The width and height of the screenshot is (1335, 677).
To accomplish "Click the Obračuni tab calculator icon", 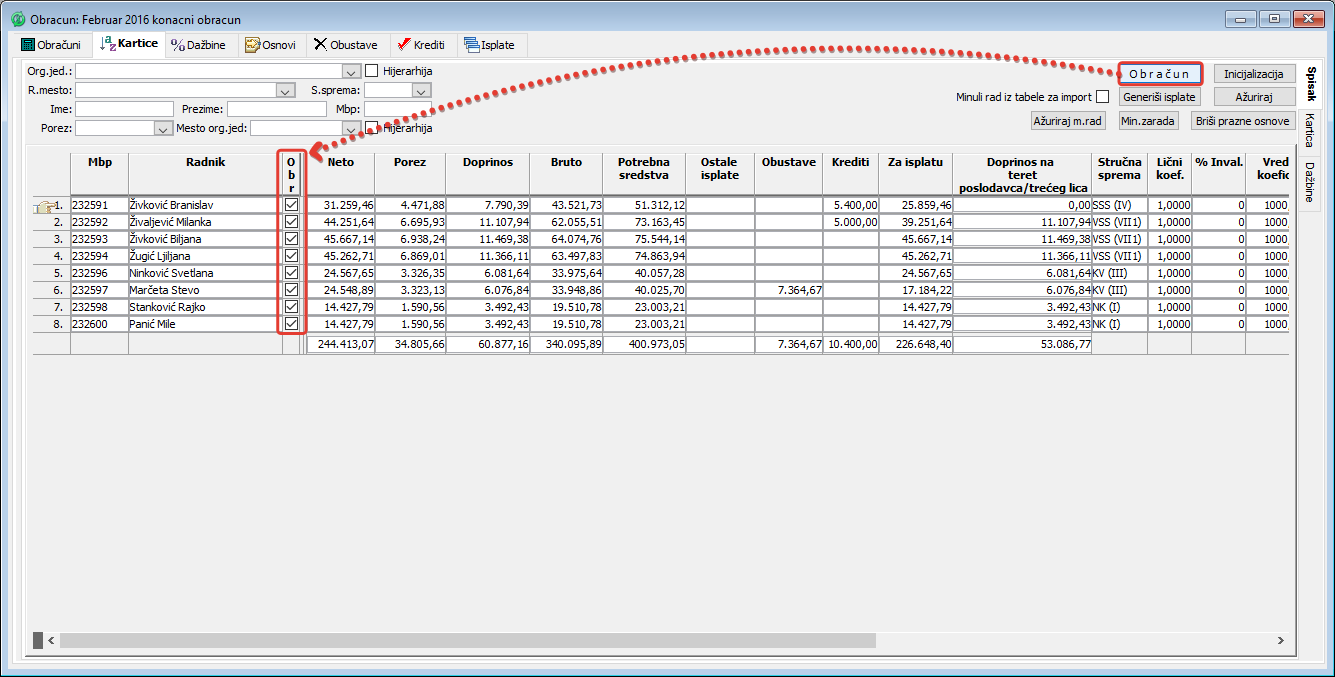I will [x=28, y=45].
